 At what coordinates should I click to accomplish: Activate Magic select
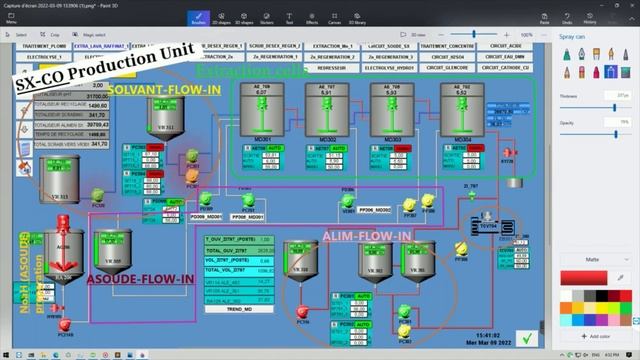(x=89, y=35)
